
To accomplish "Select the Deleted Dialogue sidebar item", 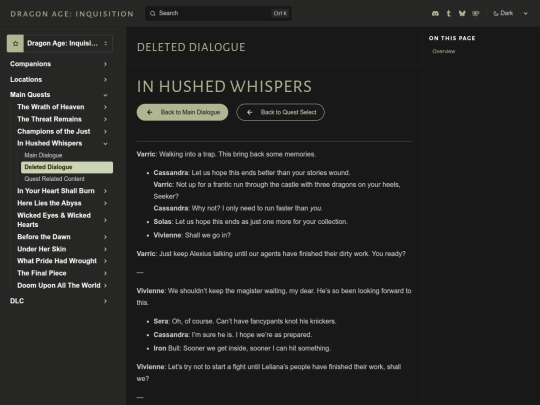I will tap(67, 167).
